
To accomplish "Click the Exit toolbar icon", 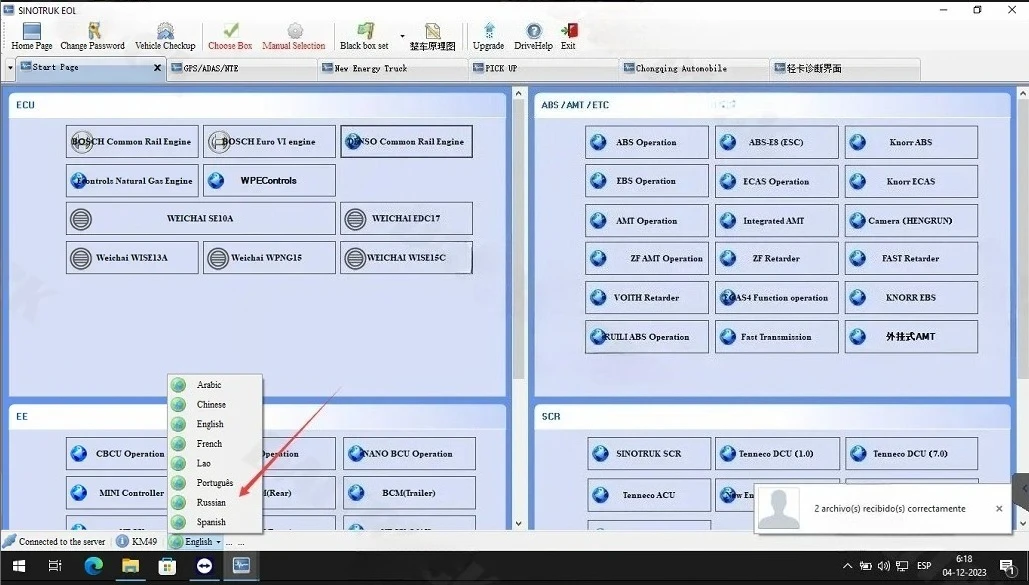I will [x=568, y=35].
